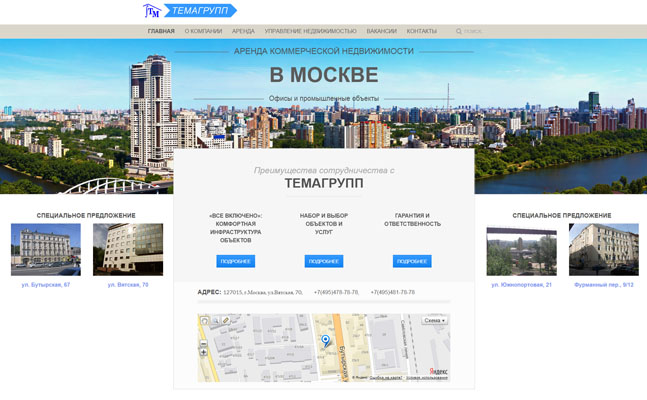Open the О КОМПАНИИ menu item

(x=203, y=31)
